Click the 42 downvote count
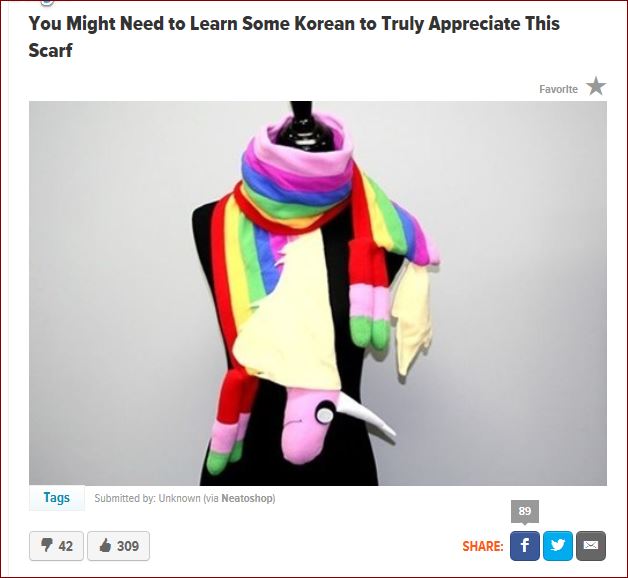The height and width of the screenshot is (578, 628). tap(66, 546)
